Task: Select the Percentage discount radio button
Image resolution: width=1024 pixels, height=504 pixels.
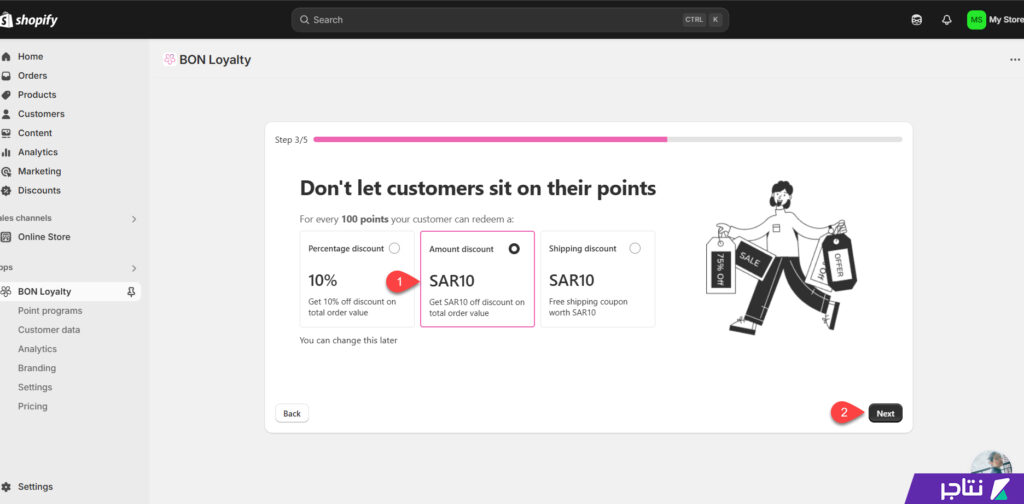Action: 394,248
